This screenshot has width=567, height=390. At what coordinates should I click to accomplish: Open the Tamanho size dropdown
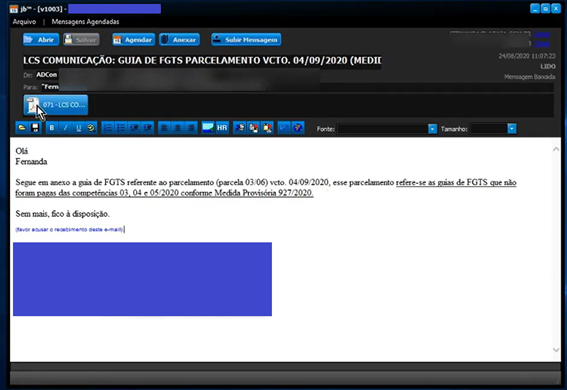[x=512, y=129]
